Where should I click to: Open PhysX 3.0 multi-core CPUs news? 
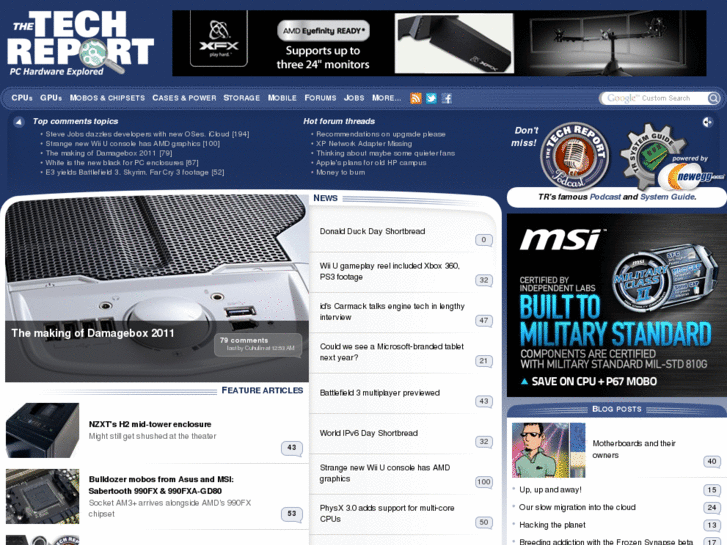(x=387, y=513)
